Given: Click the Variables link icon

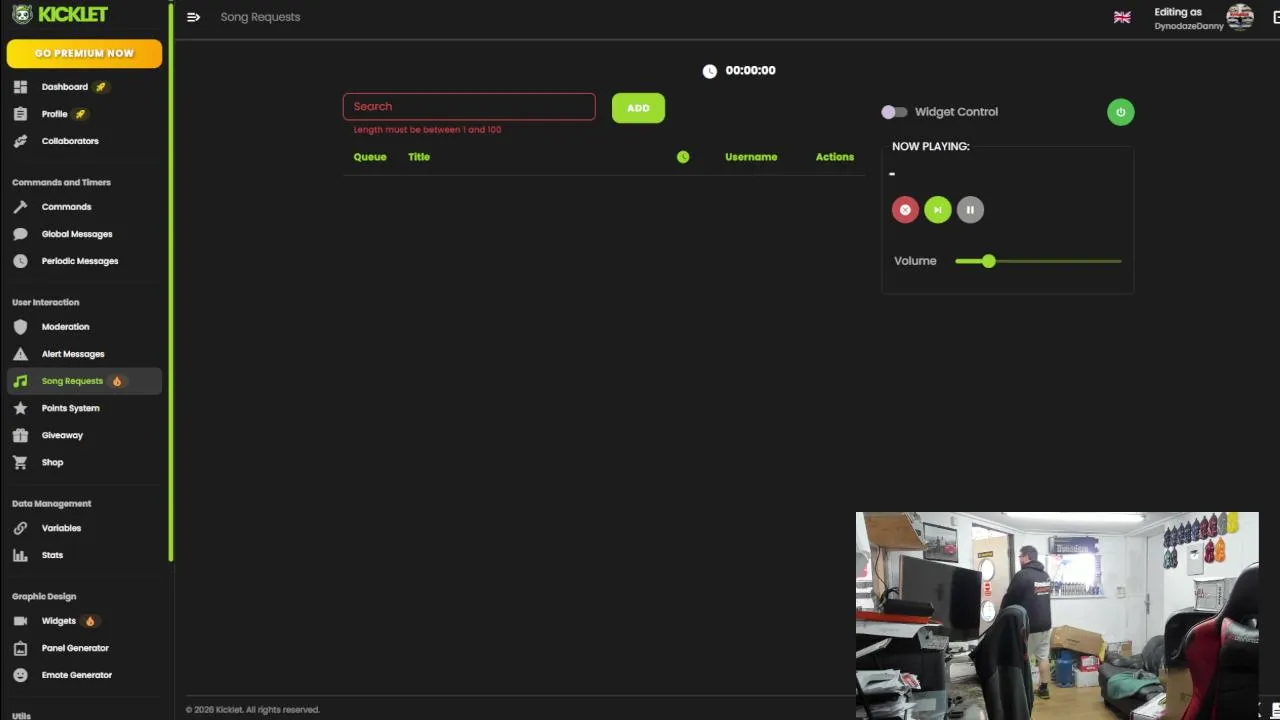Looking at the screenshot, I should (x=20, y=528).
